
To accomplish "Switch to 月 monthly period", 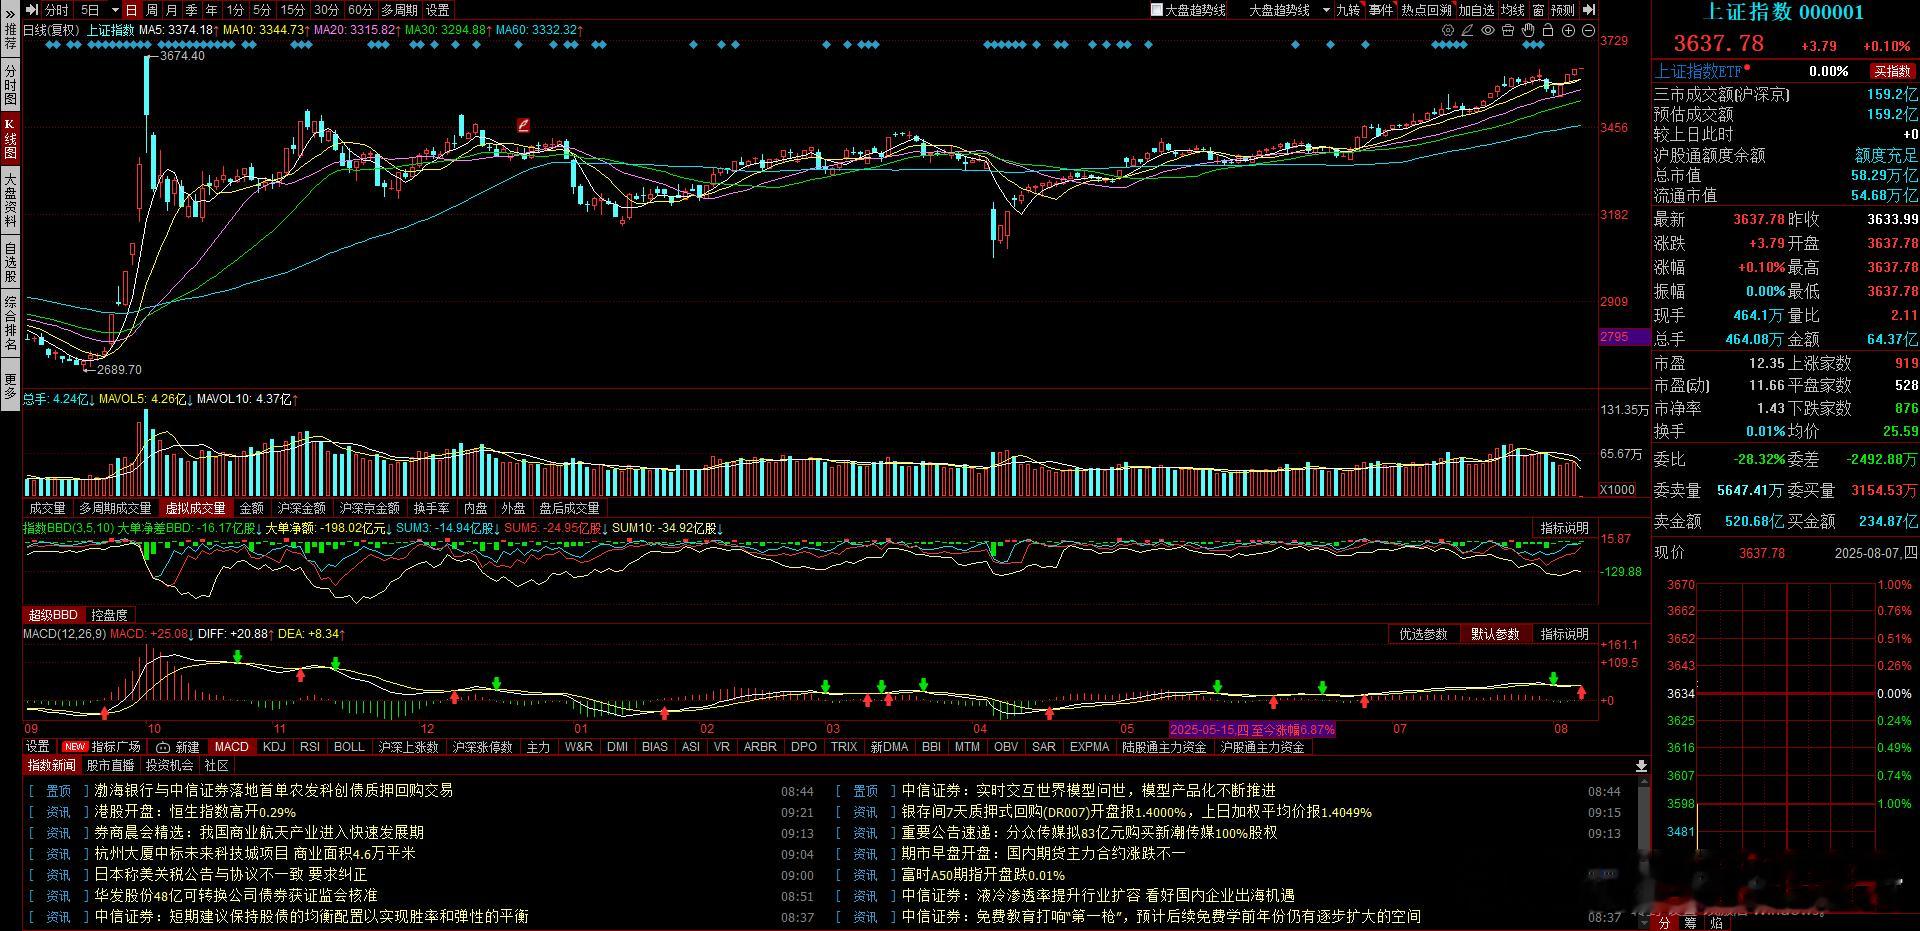I will coord(172,10).
